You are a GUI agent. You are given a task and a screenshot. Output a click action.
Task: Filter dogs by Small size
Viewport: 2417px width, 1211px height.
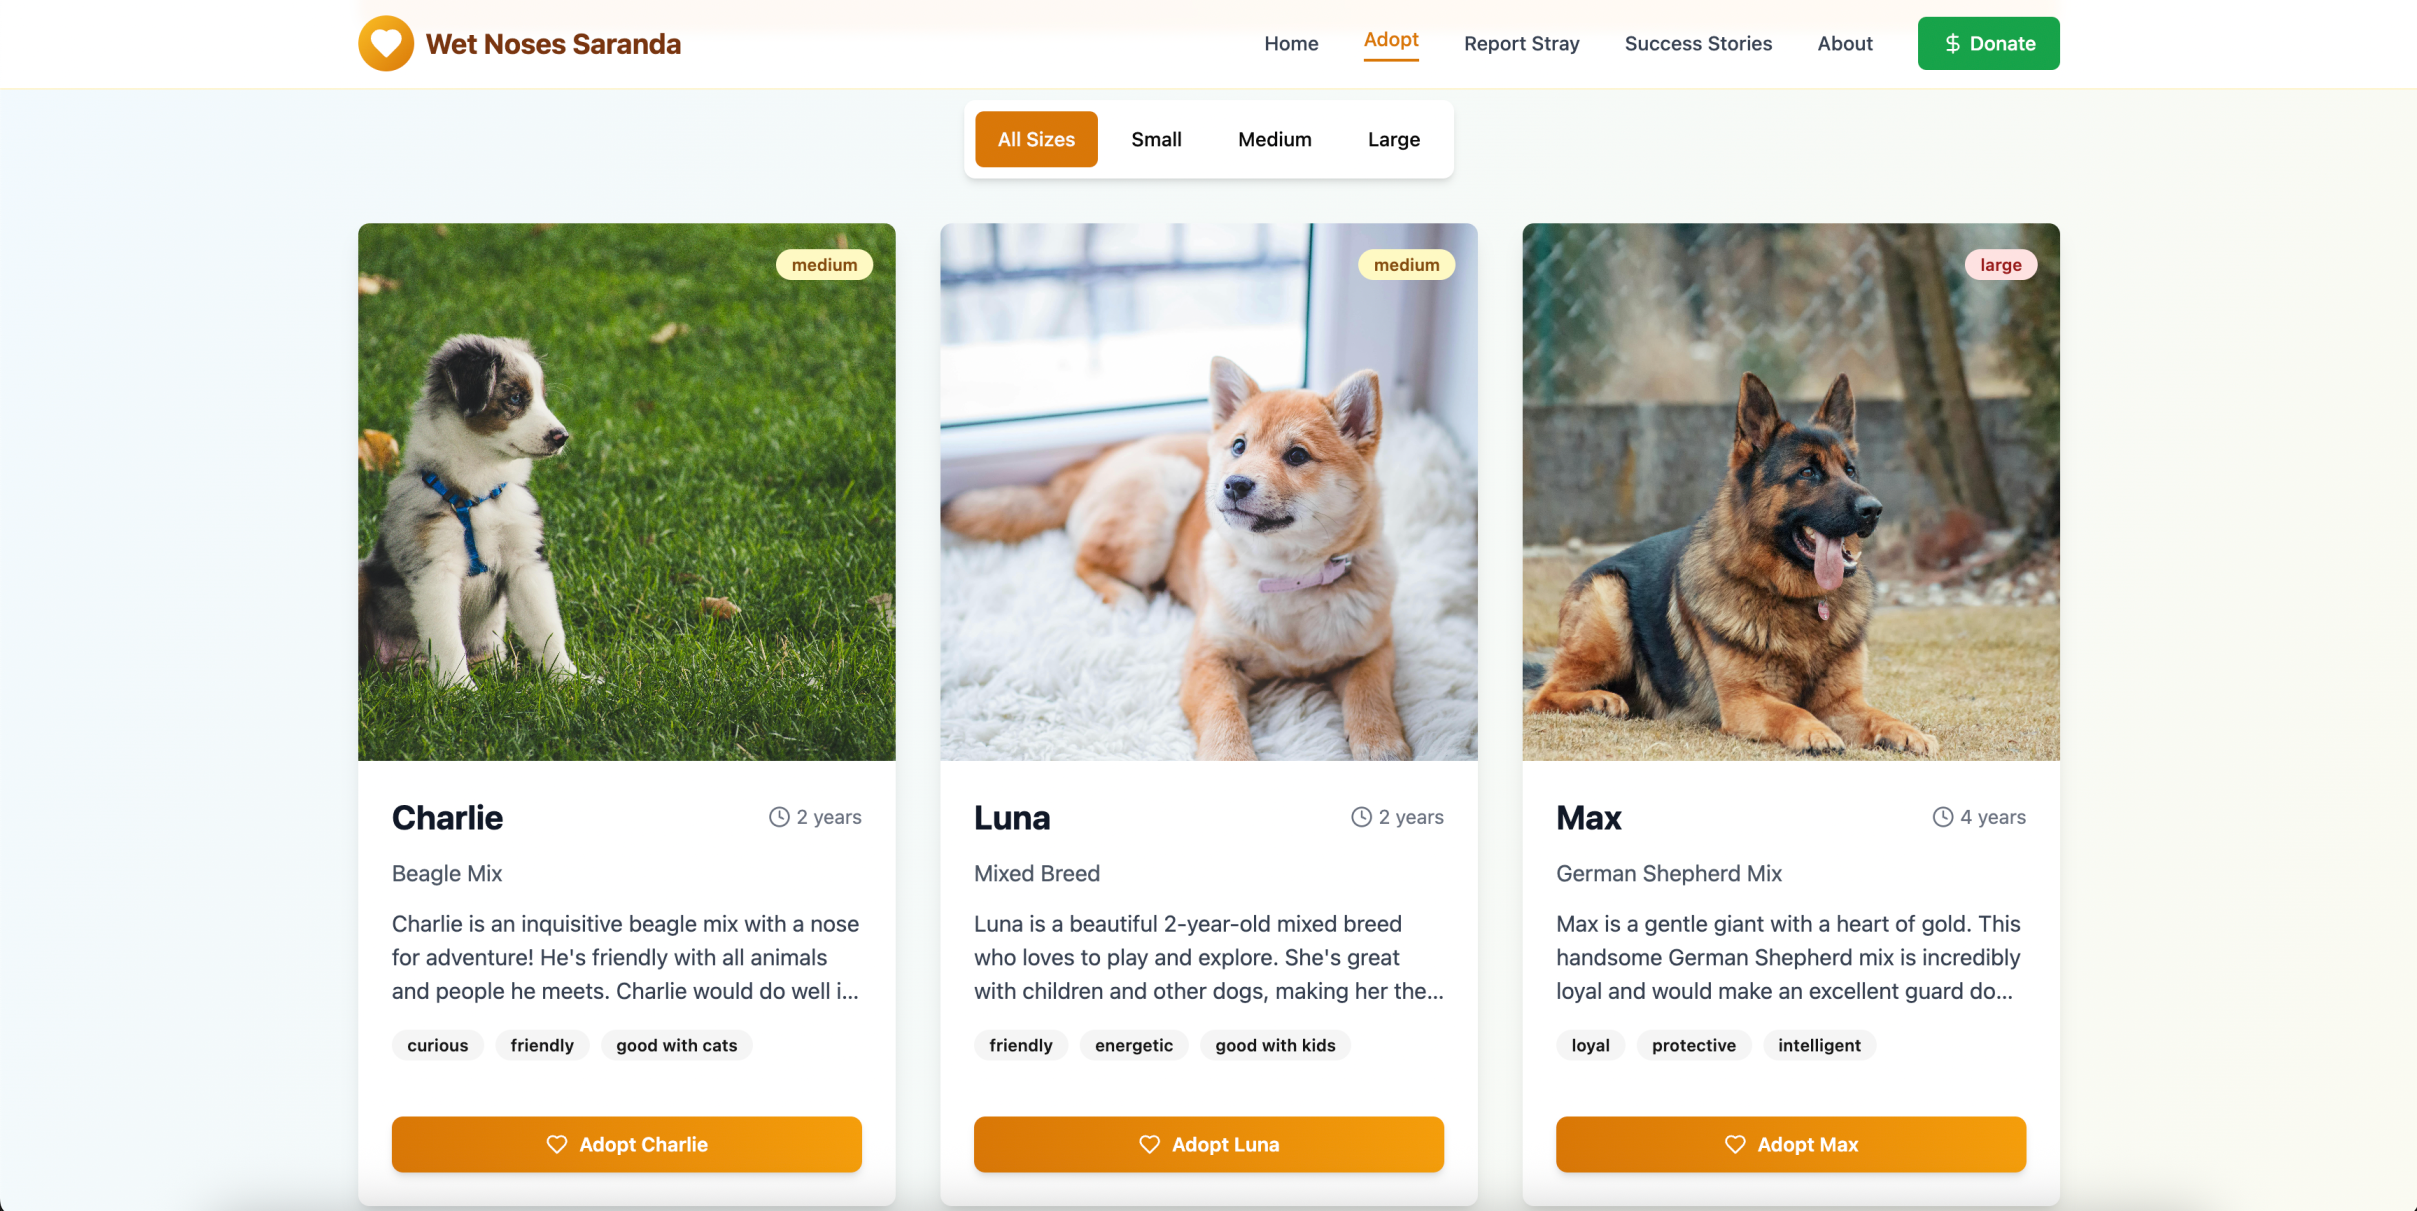coord(1156,139)
